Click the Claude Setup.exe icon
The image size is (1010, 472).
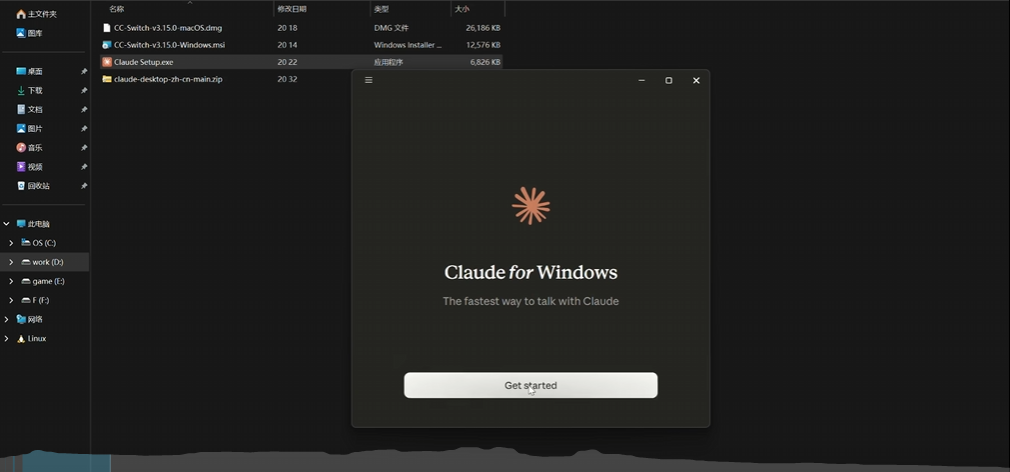(107, 62)
